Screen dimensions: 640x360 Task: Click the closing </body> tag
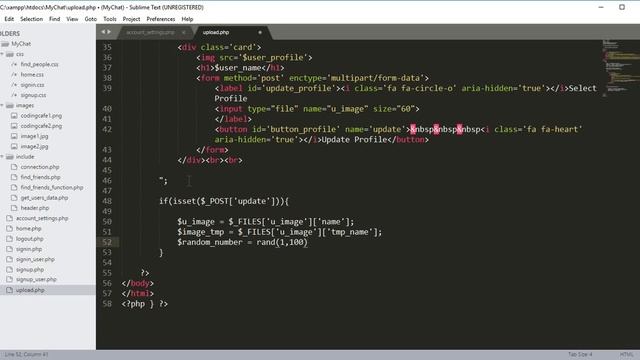(138, 283)
